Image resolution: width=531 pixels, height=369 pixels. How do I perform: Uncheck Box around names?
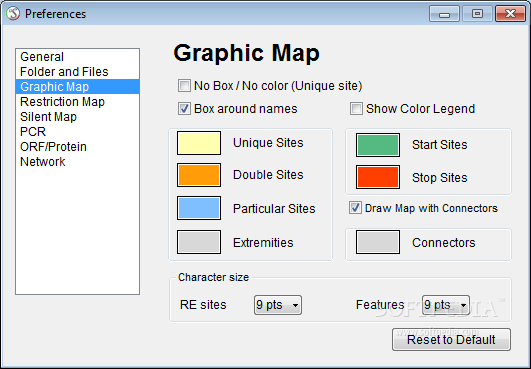coord(184,109)
